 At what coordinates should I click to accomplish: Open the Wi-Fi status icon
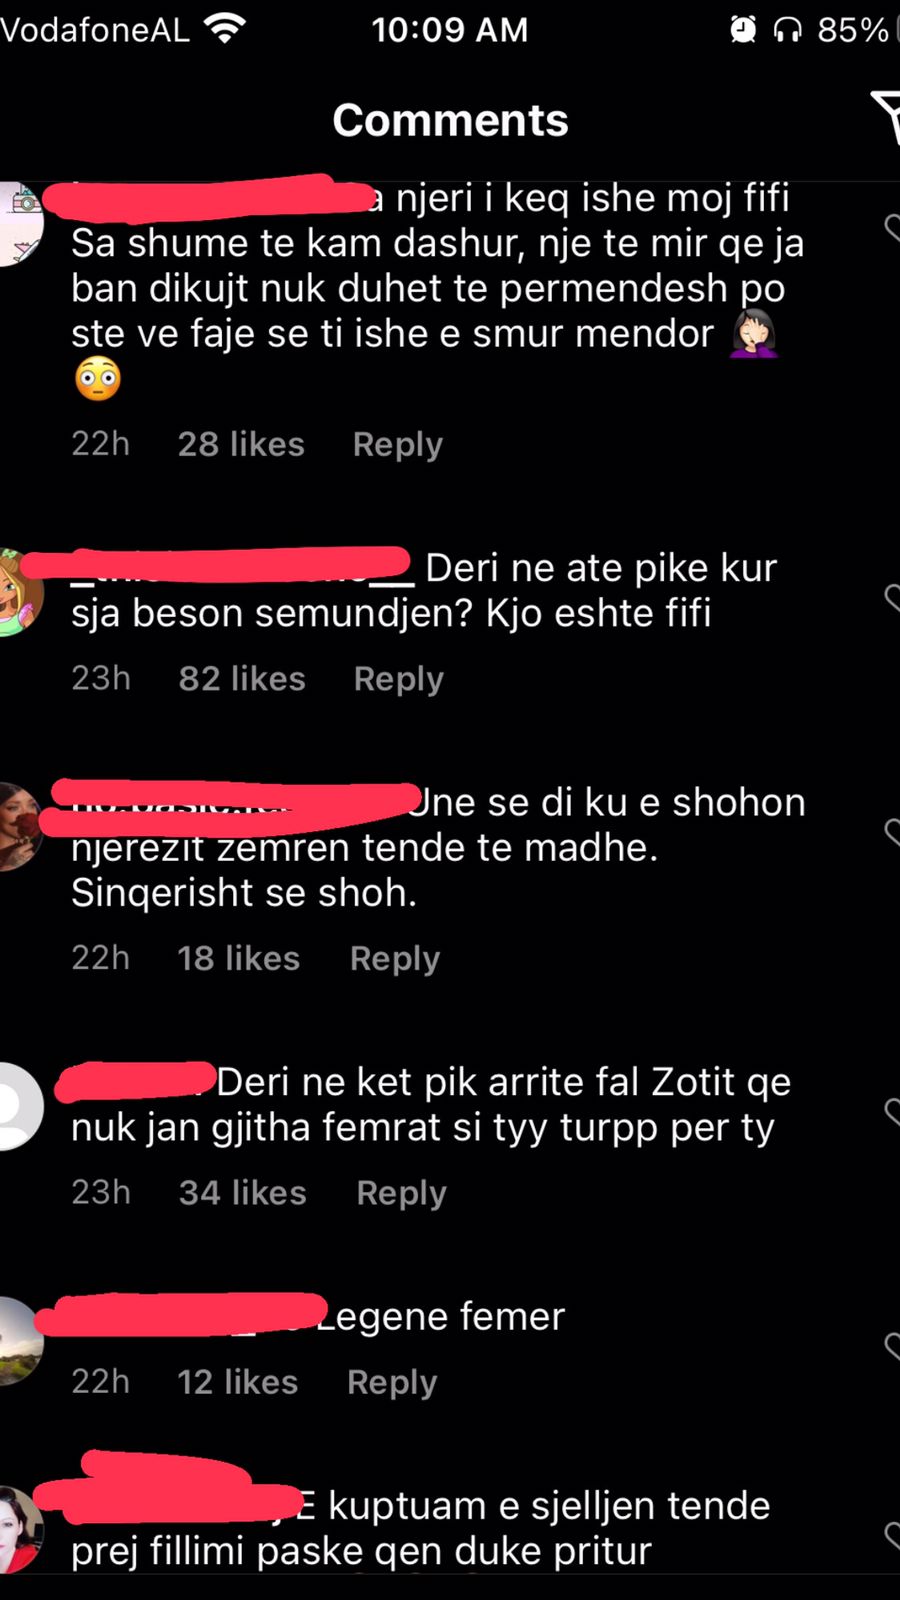coord(225,29)
